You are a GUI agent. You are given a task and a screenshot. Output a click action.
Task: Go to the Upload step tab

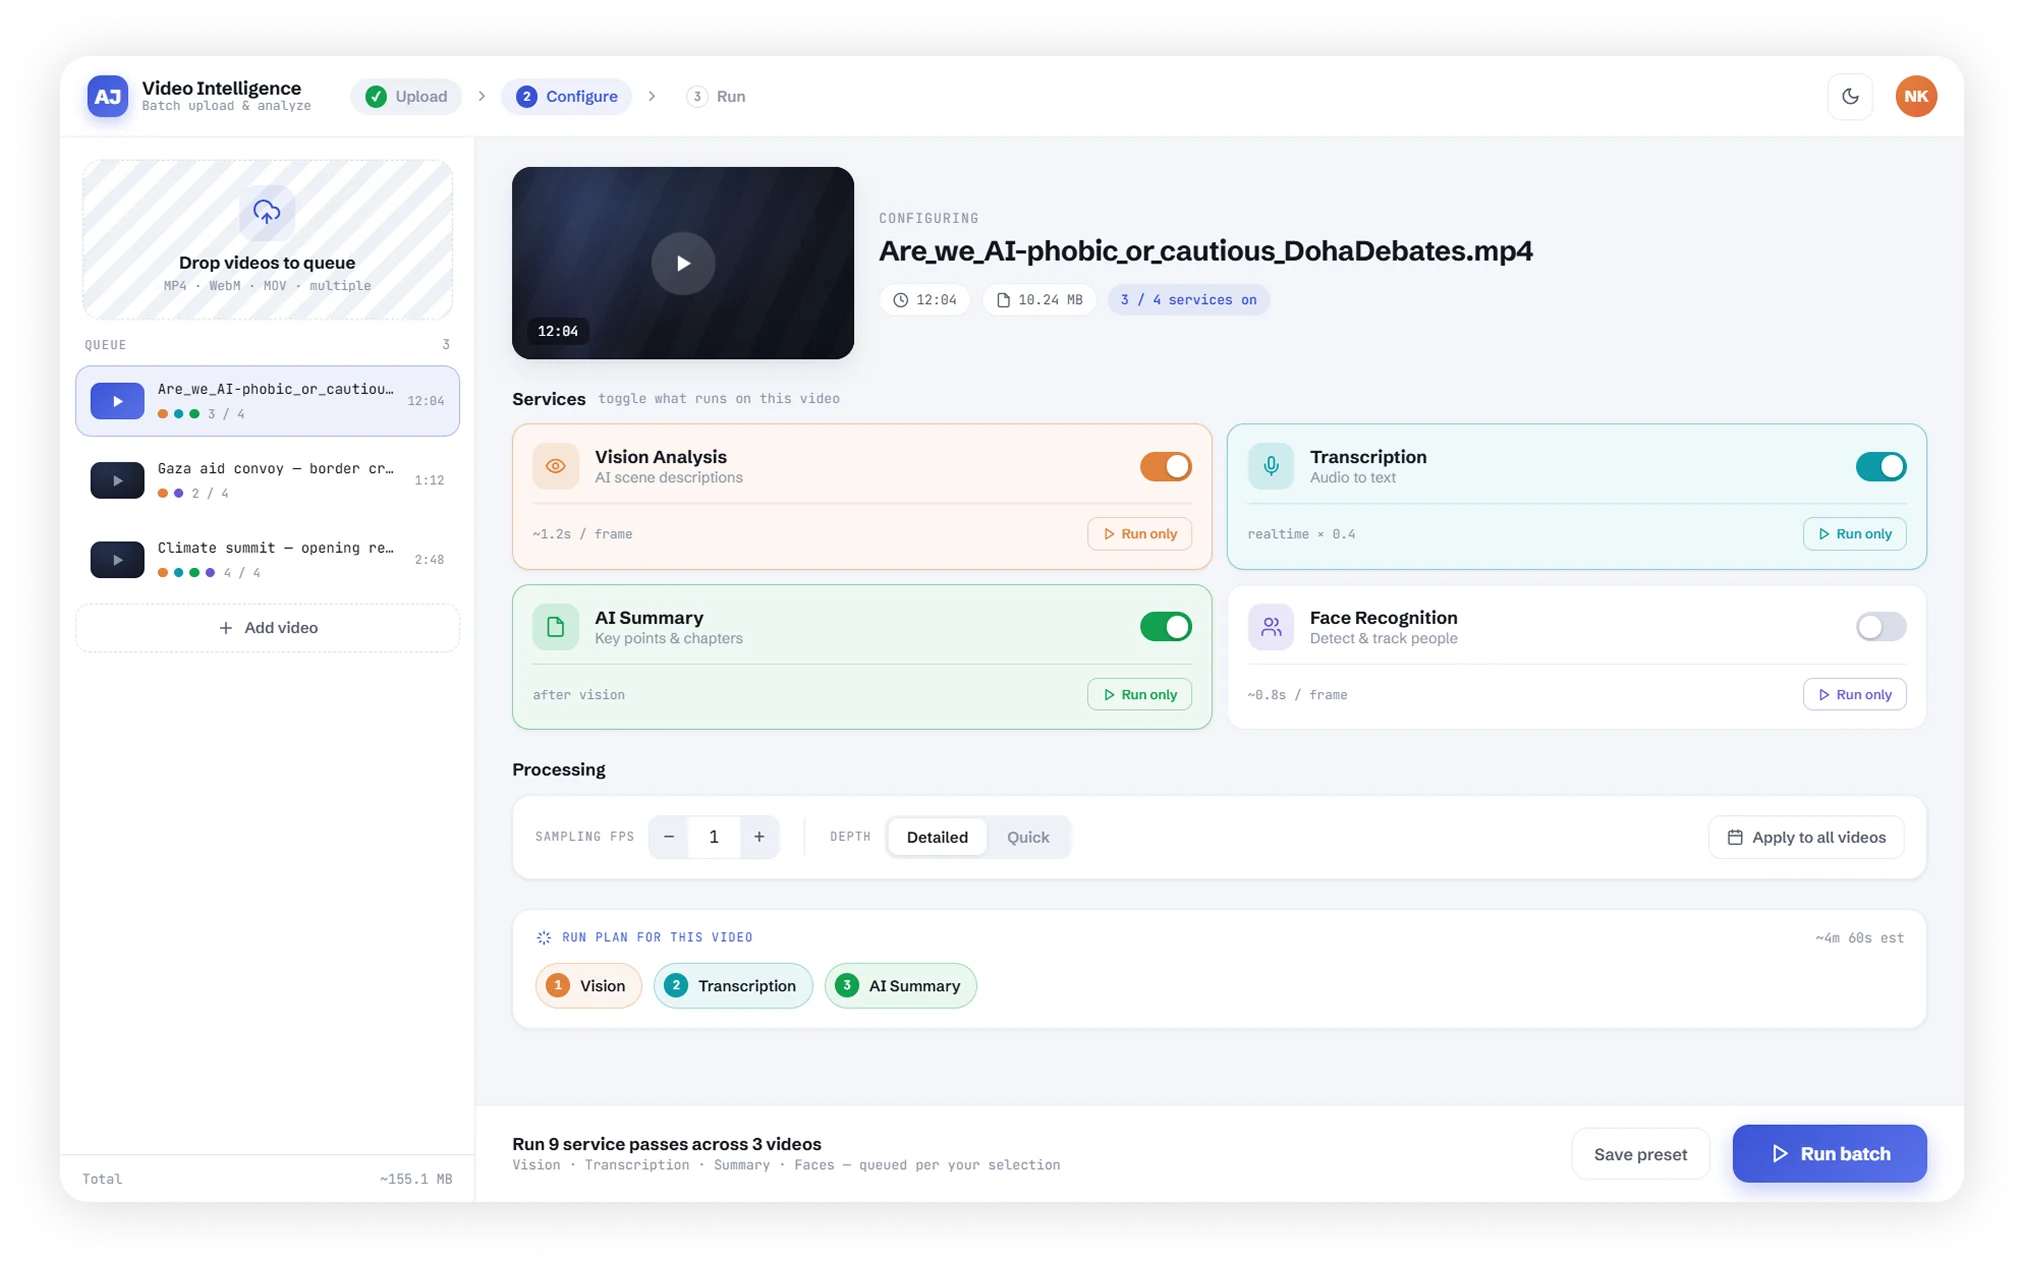[x=406, y=96]
